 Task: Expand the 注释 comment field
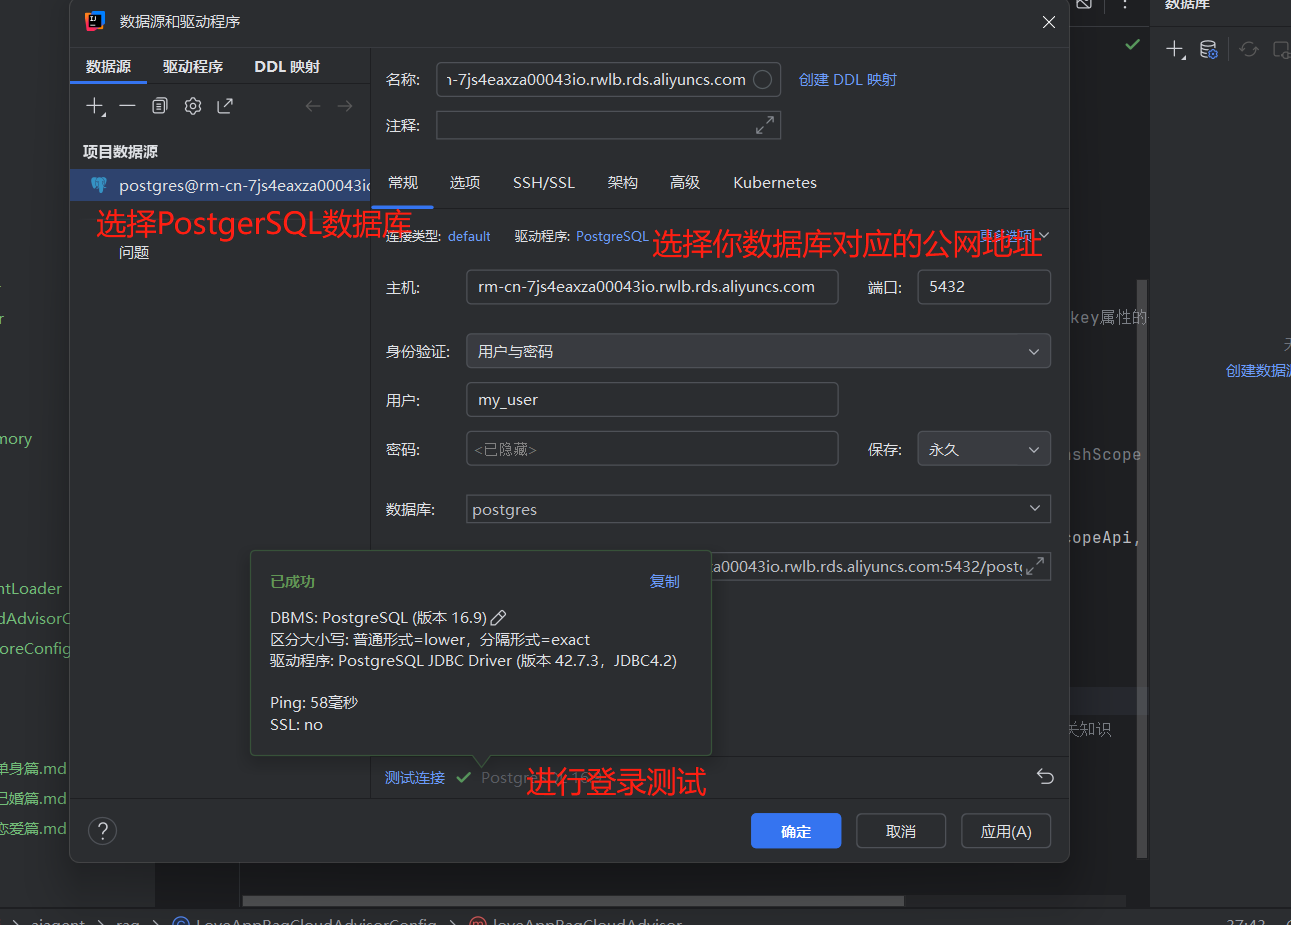[x=765, y=125]
